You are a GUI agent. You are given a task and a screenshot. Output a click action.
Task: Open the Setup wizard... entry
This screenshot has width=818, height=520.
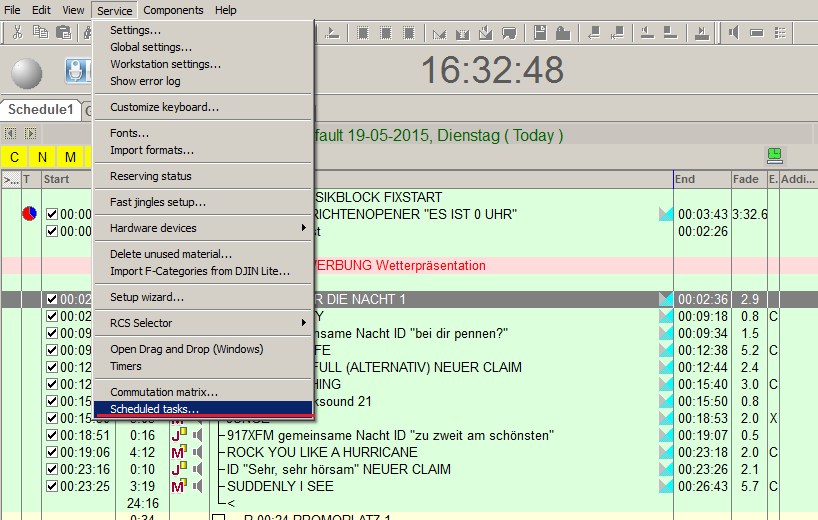(203, 297)
